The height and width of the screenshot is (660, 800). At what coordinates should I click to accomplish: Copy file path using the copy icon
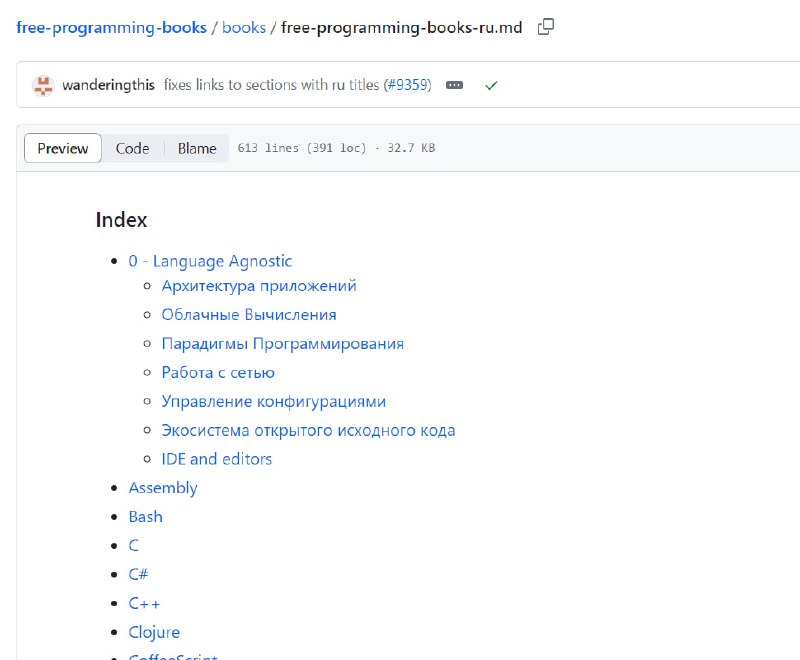545,27
